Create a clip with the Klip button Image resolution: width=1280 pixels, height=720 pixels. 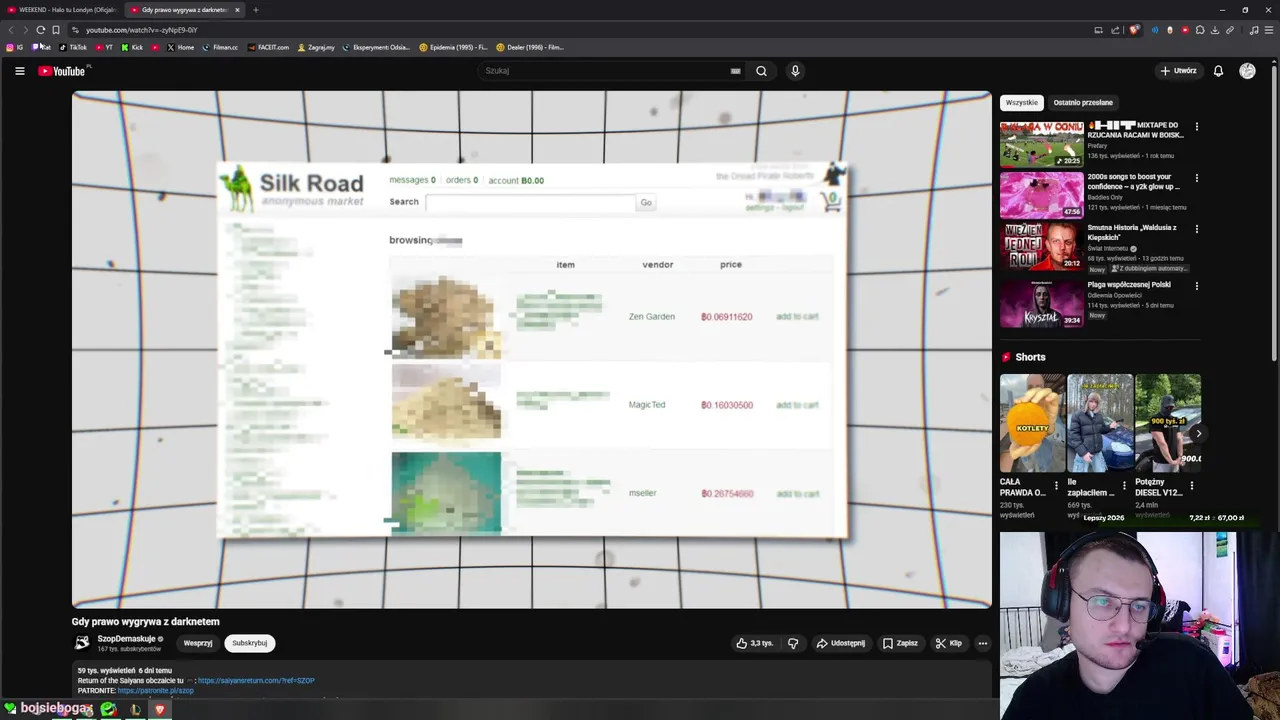pos(948,643)
